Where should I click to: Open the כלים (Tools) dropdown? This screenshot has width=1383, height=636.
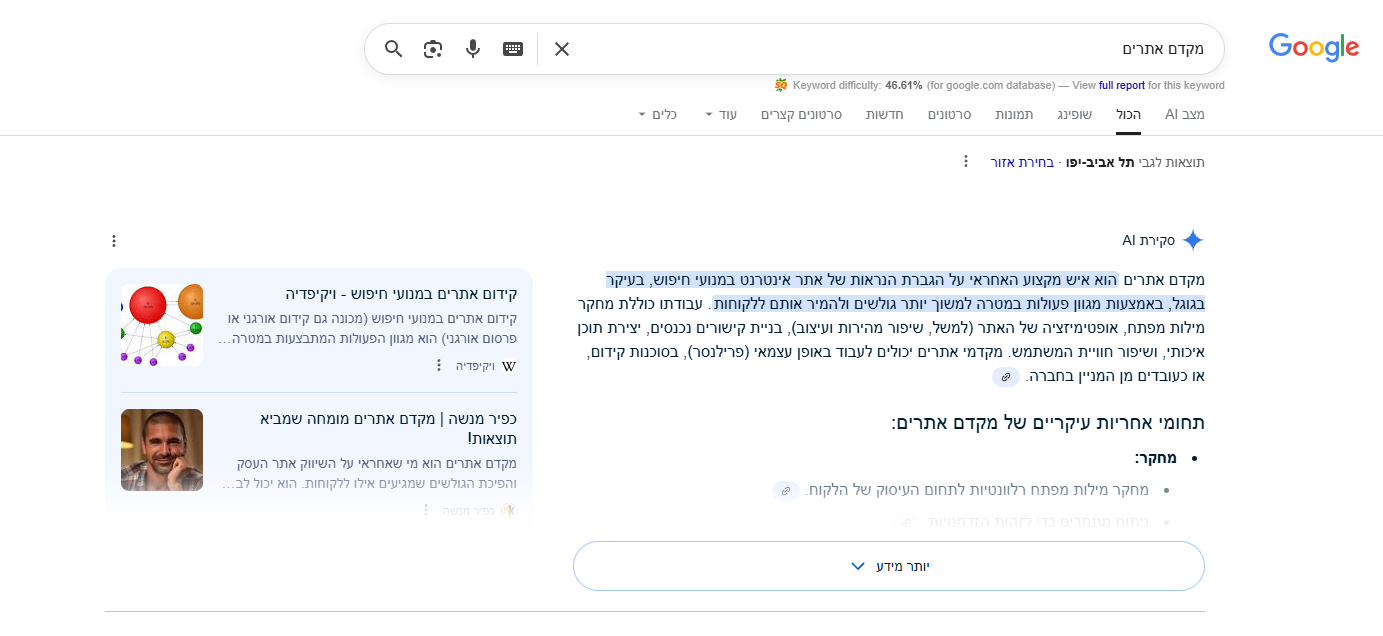point(657,115)
